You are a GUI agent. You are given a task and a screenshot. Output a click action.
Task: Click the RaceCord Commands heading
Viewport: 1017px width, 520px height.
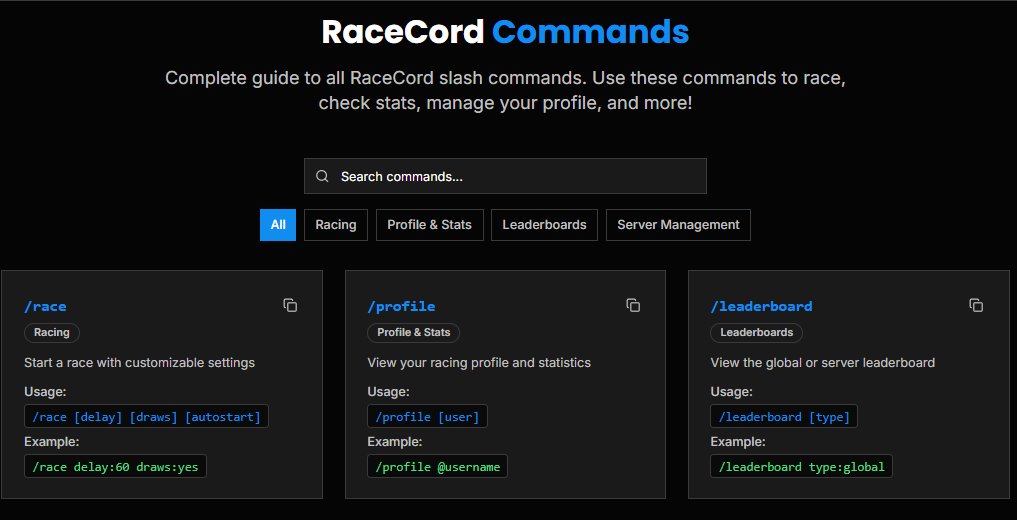point(505,32)
